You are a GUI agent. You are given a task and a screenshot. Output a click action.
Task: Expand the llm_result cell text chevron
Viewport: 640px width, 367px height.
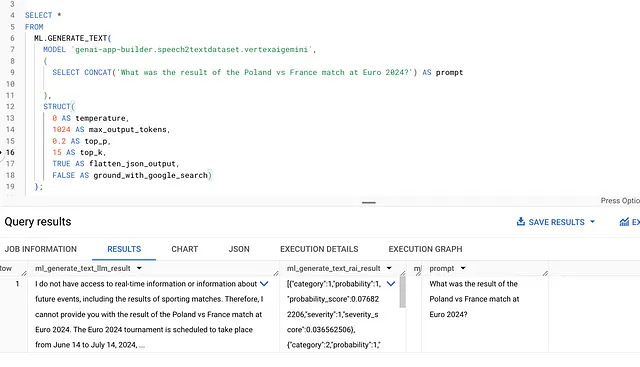pyautogui.click(x=264, y=284)
